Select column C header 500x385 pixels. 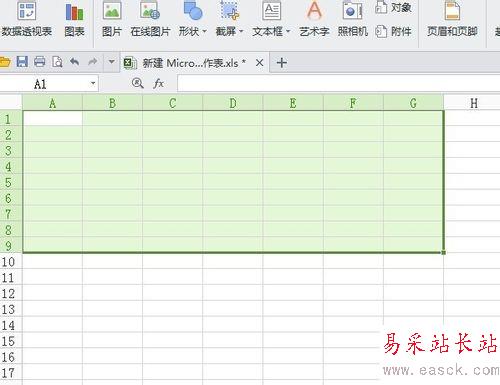[172, 103]
